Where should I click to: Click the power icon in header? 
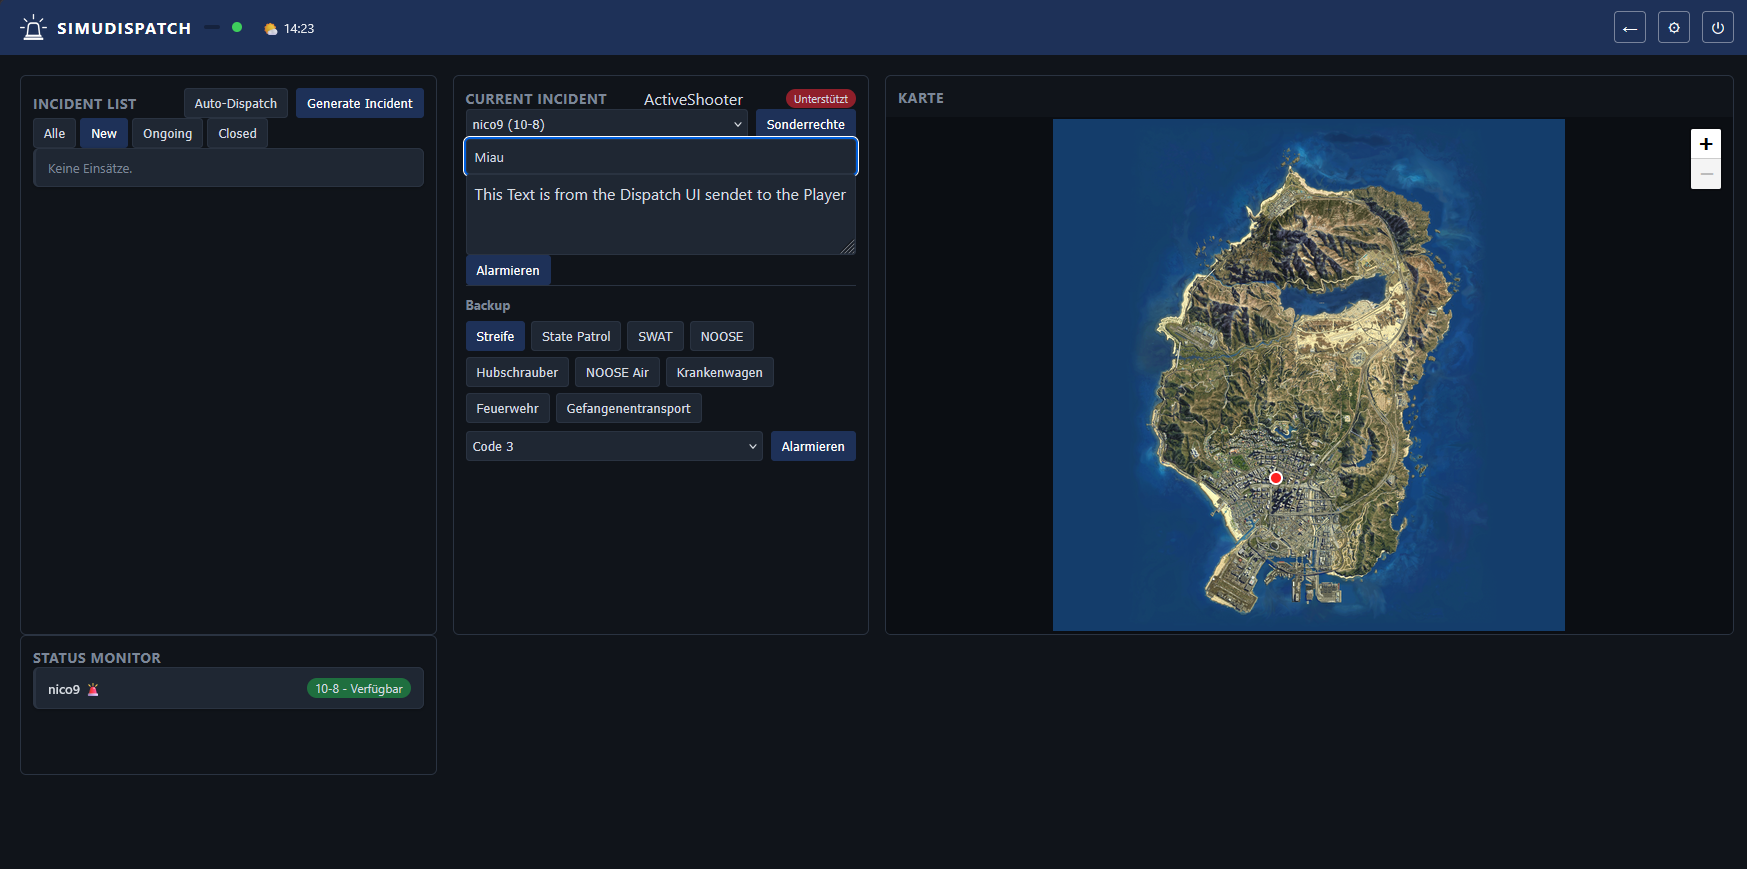(1718, 28)
